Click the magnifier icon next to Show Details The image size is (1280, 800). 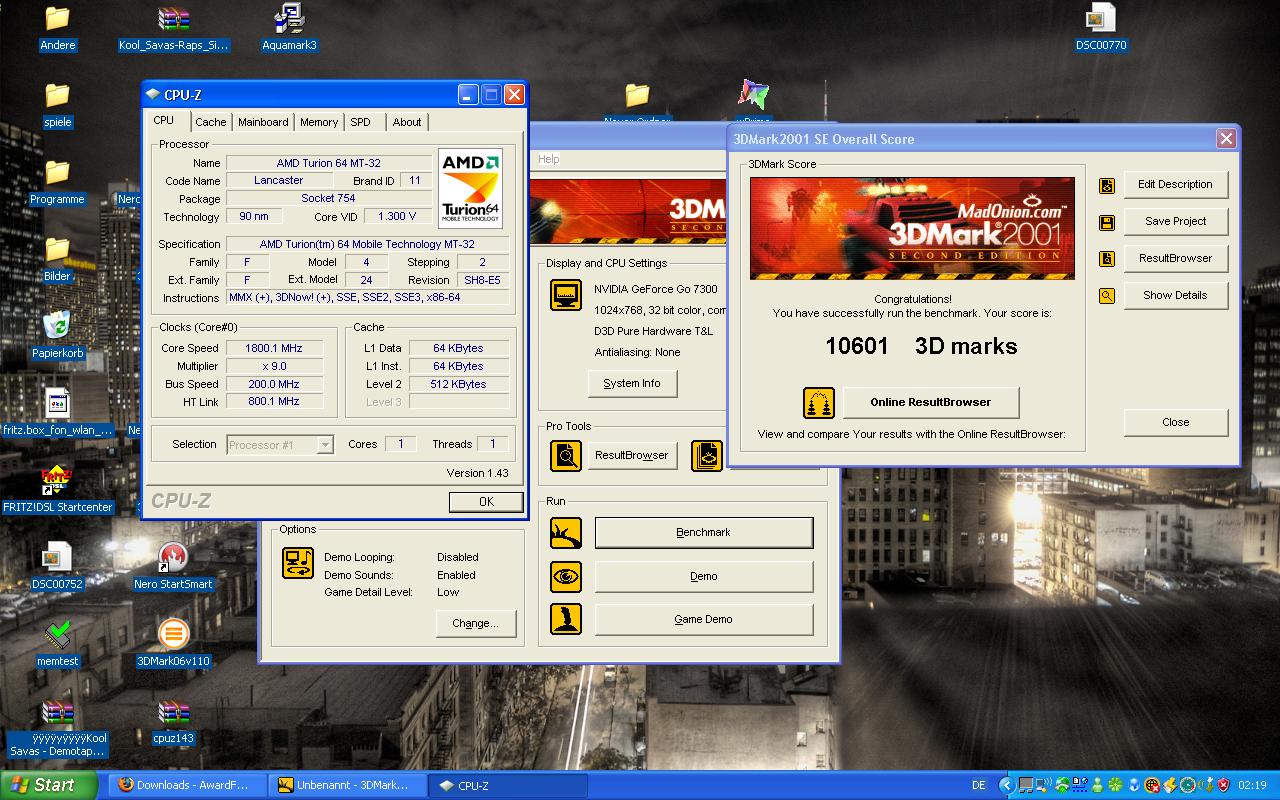tap(1107, 296)
